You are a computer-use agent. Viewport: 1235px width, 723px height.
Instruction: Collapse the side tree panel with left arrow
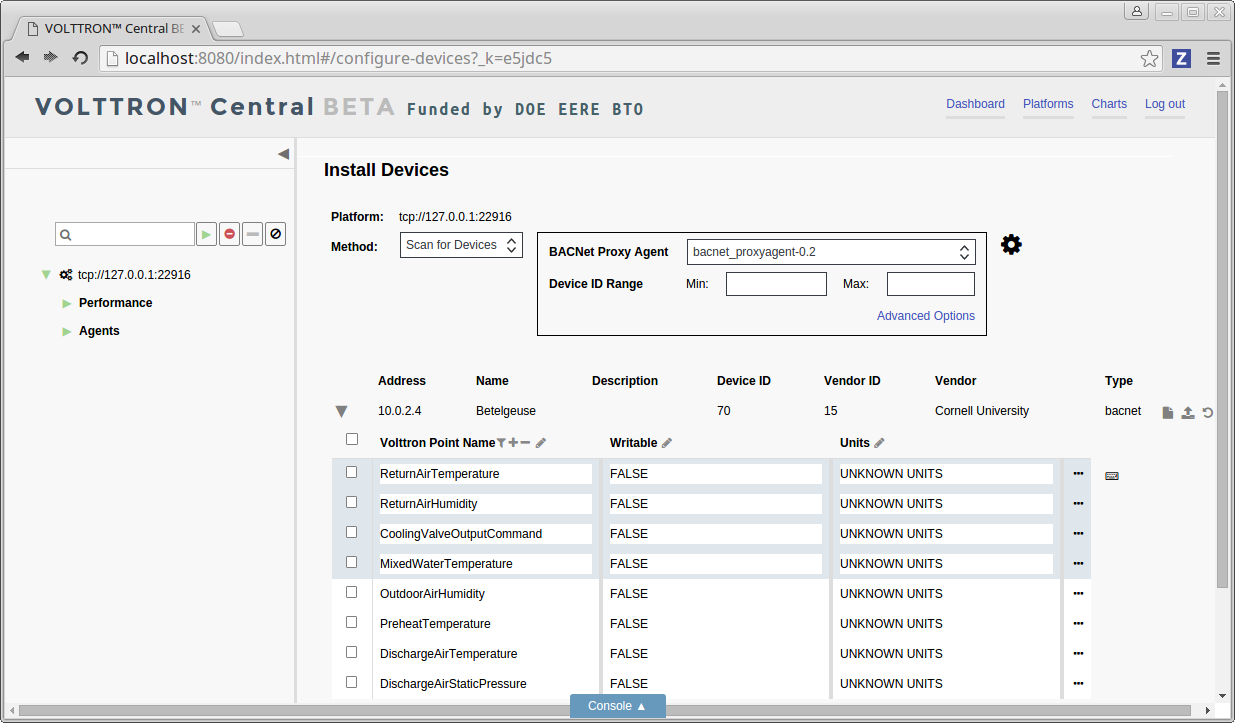coord(283,154)
